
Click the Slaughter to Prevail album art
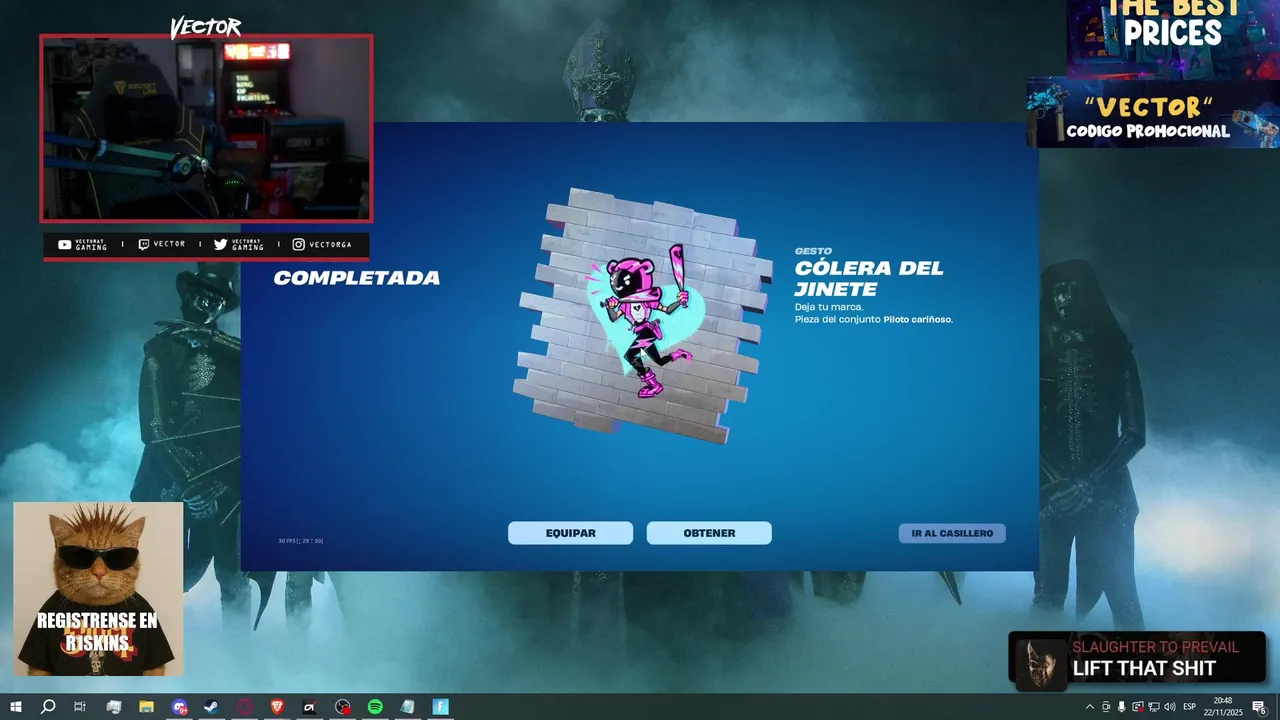click(1042, 664)
